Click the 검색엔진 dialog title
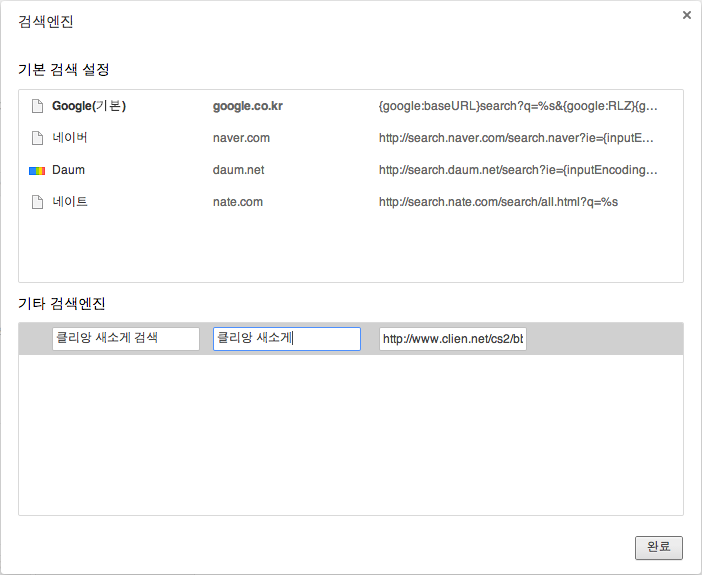Image resolution: width=702 pixels, height=575 pixels. tap(46, 21)
